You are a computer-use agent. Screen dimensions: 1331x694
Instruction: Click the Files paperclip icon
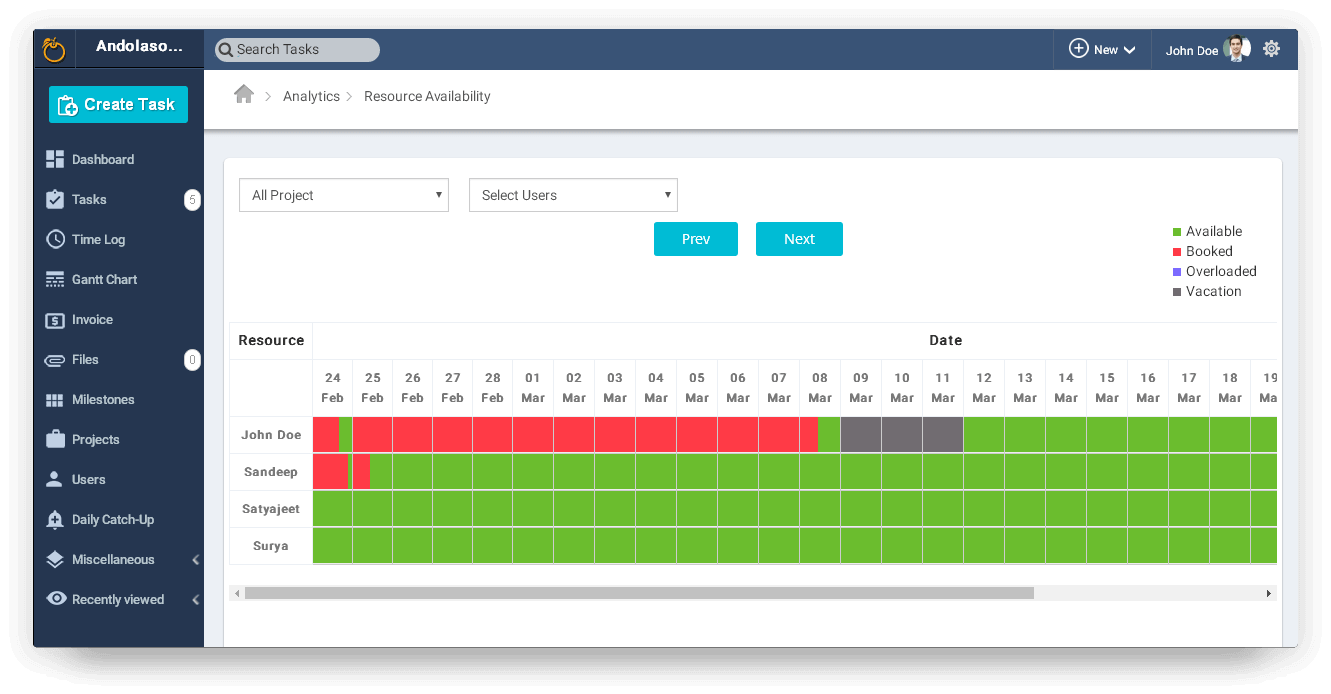55,360
